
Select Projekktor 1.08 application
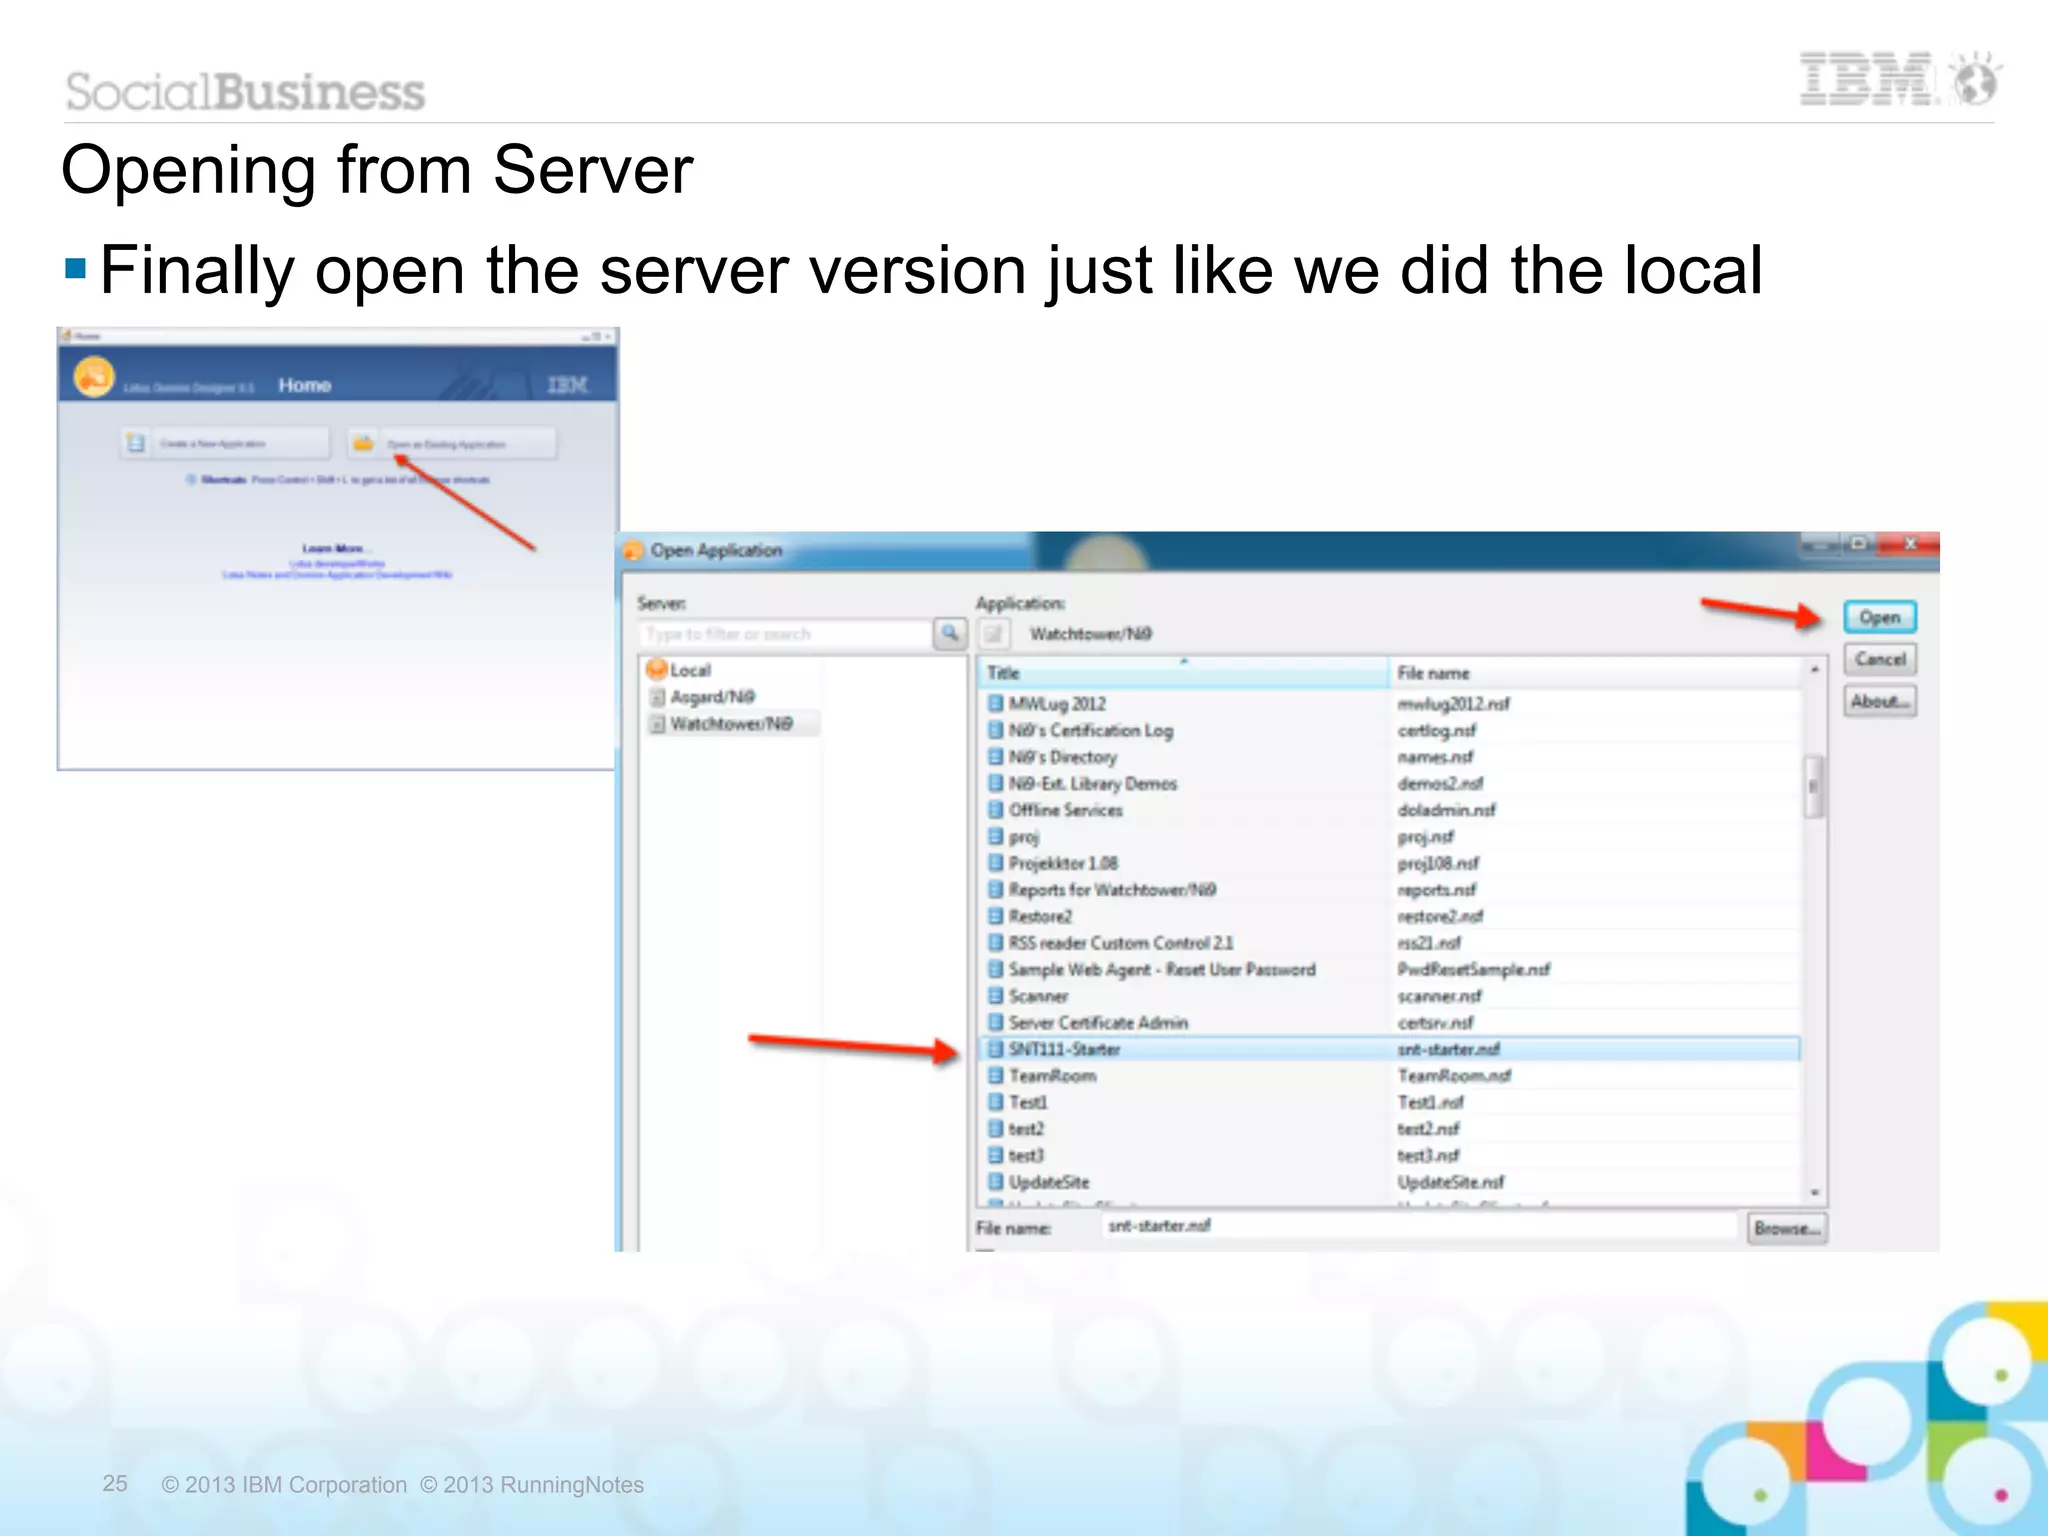pos(1390,863)
